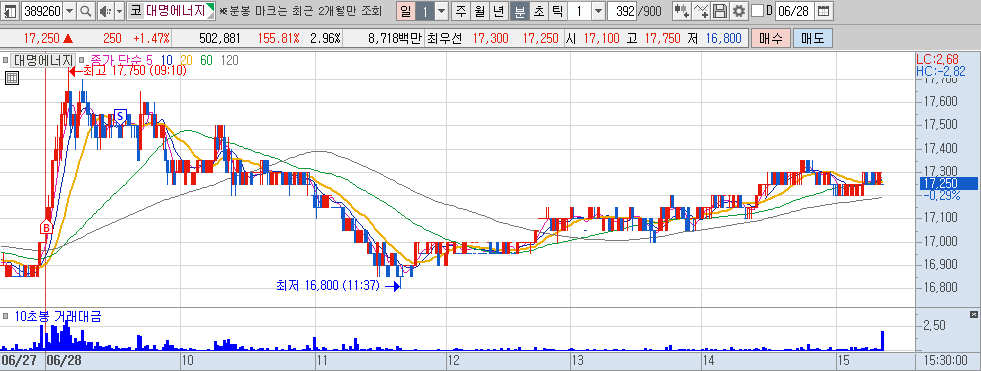The image size is (981, 371).
Task: Select the 월 monthly period tab
Action: 480,11
